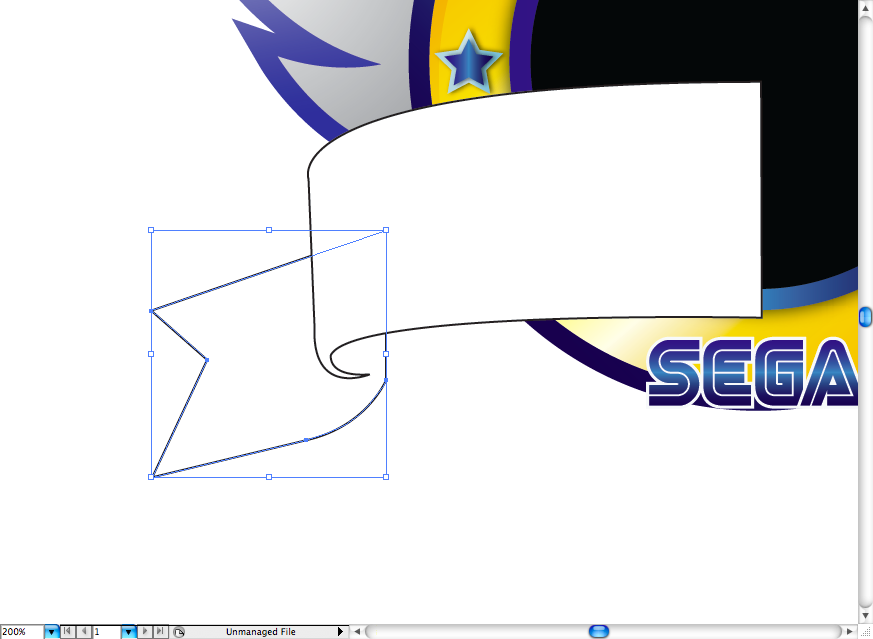Click the top-center bounding box handle
Image resolution: width=873 pixels, height=639 pixels.
pyautogui.click(x=269, y=230)
